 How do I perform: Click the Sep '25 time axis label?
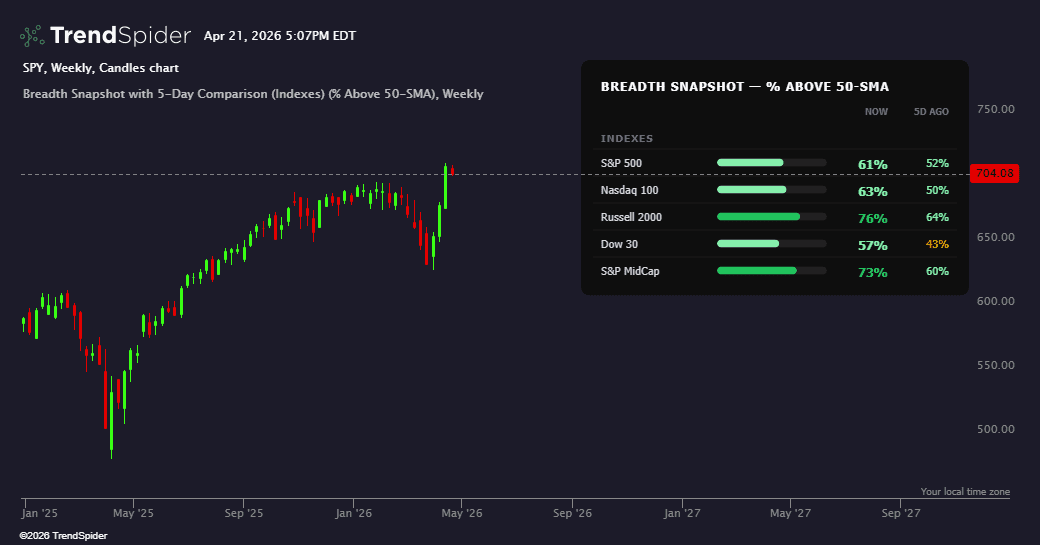coord(243,513)
